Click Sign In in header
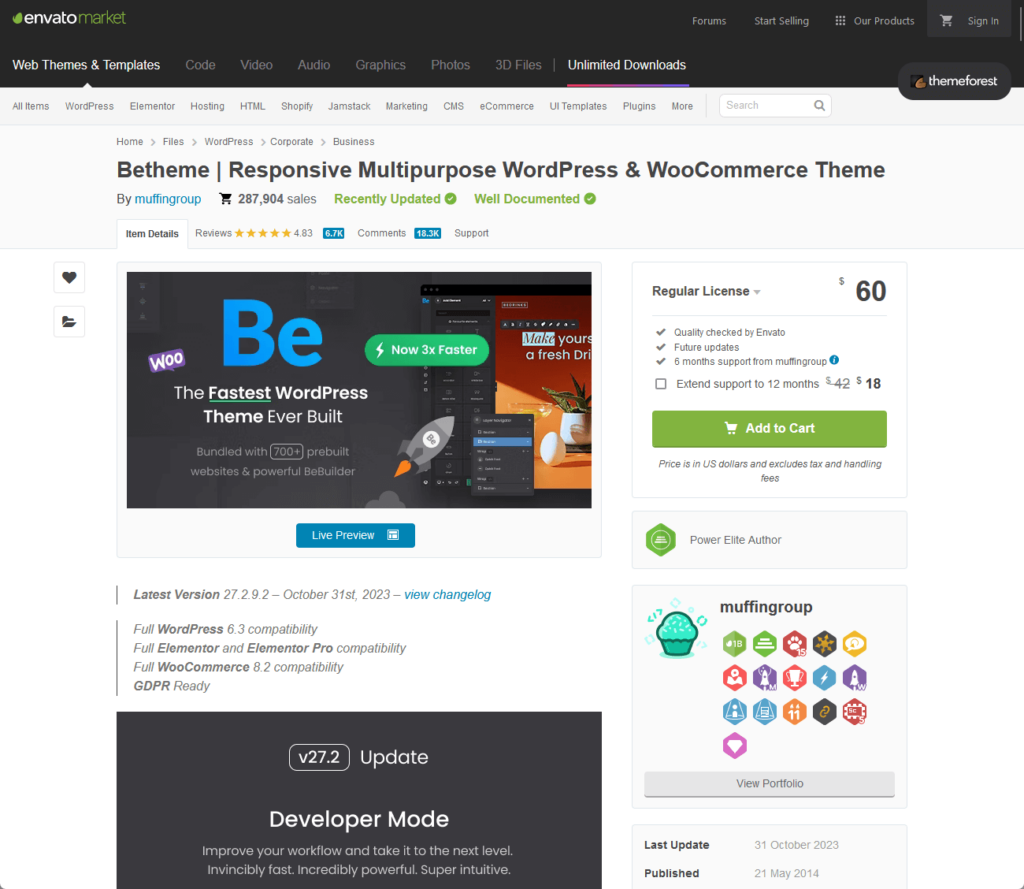 [983, 21]
